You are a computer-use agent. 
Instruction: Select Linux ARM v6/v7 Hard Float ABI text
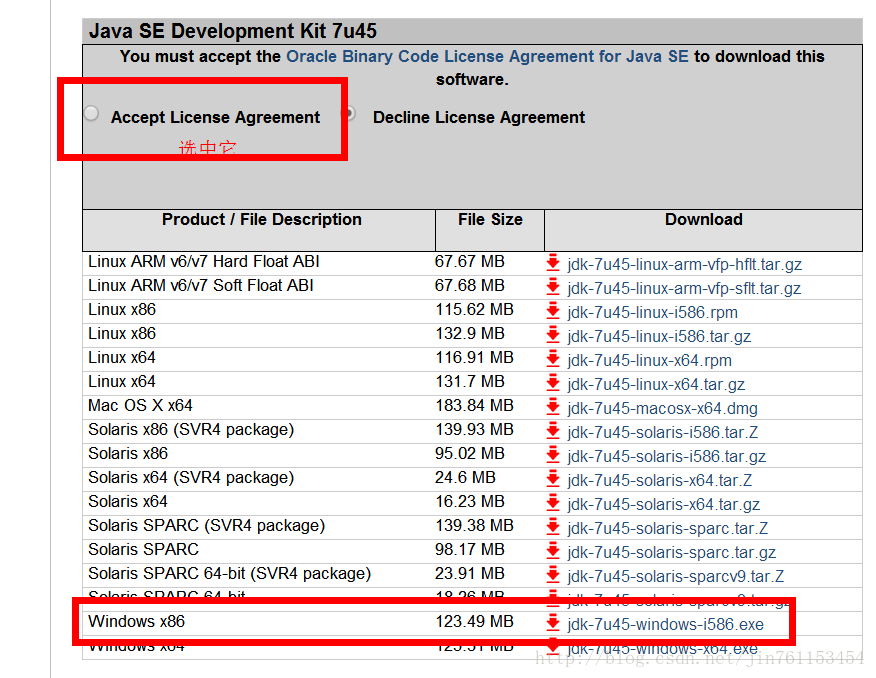(x=203, y=261)
